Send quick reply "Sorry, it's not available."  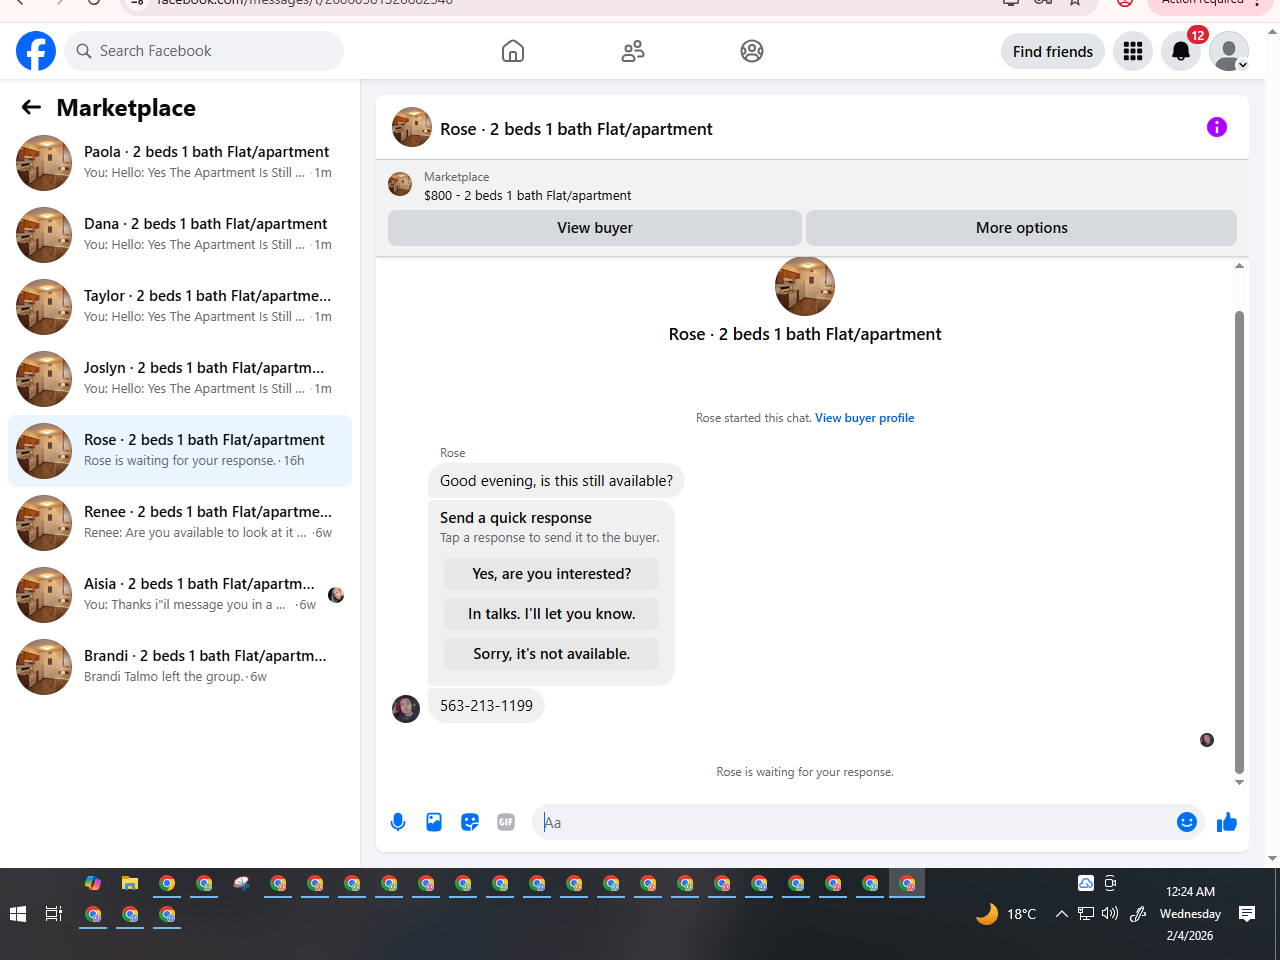click(552, 654)
